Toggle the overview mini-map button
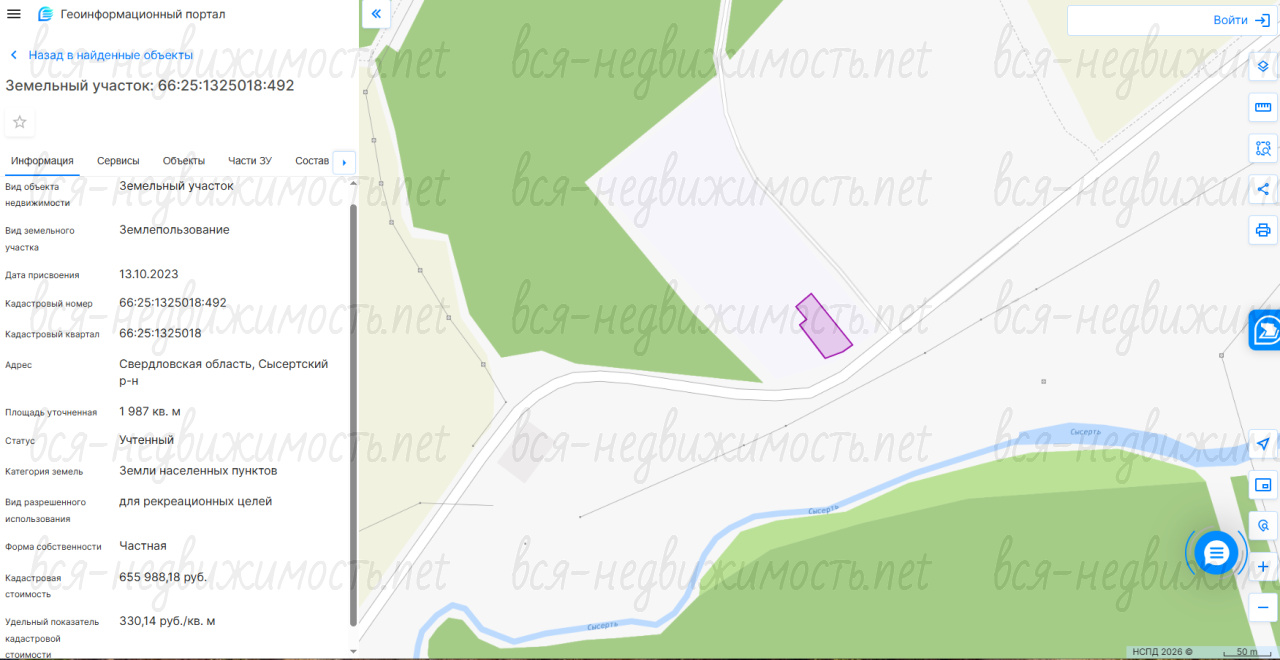 pyautogui.click(x=1263, y=485)
